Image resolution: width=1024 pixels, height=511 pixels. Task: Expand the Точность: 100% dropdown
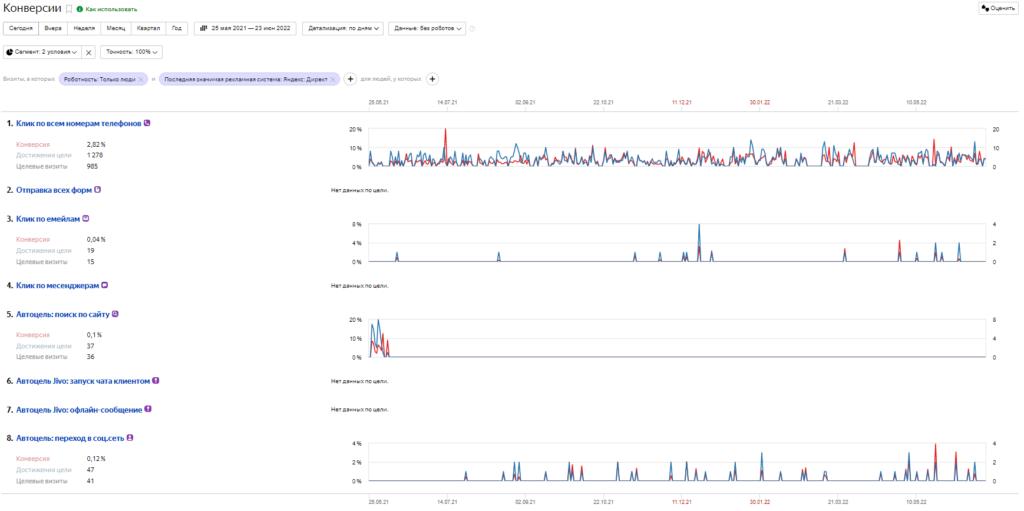pyautogui.click(x=131, y=52)
